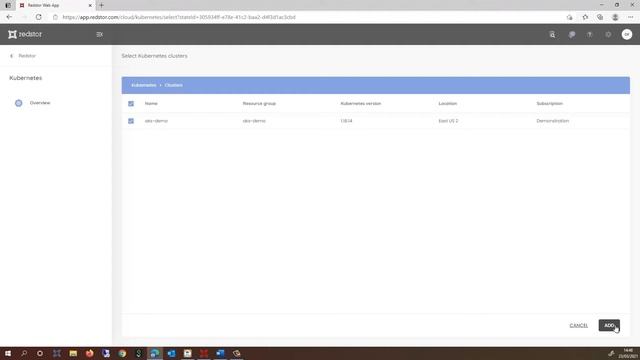The image size is (640, 360).
Task: Click the ADD button
Action: 609,325
